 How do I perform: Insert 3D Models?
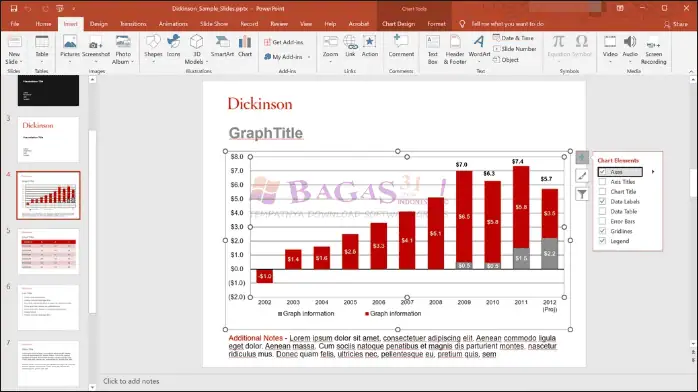click(x=196, y=50)
